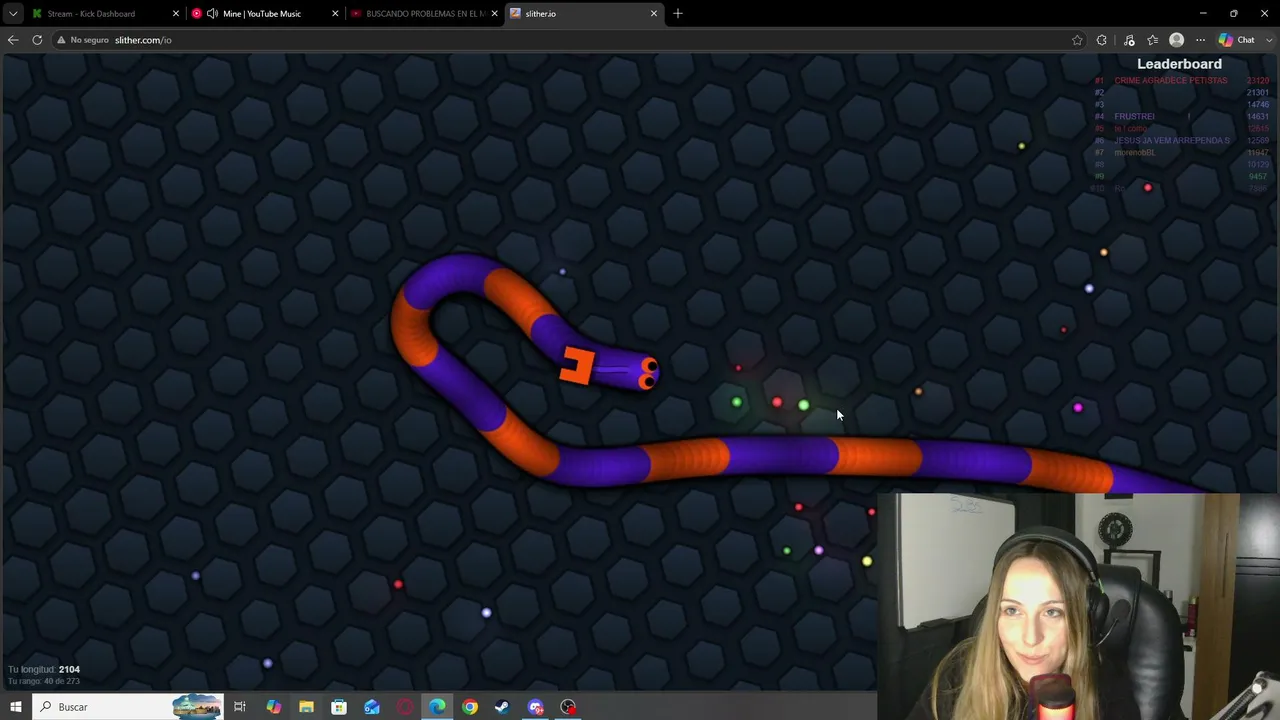
Task: Close the slither.io tab
Action: click(654, 13)
